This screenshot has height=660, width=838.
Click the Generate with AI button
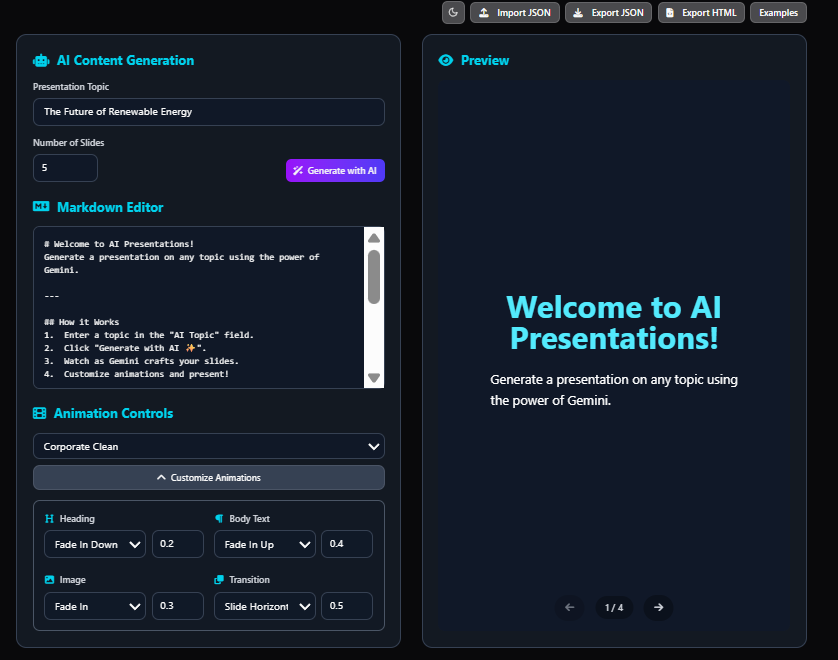pyautogui.click(x=335, y=170)
